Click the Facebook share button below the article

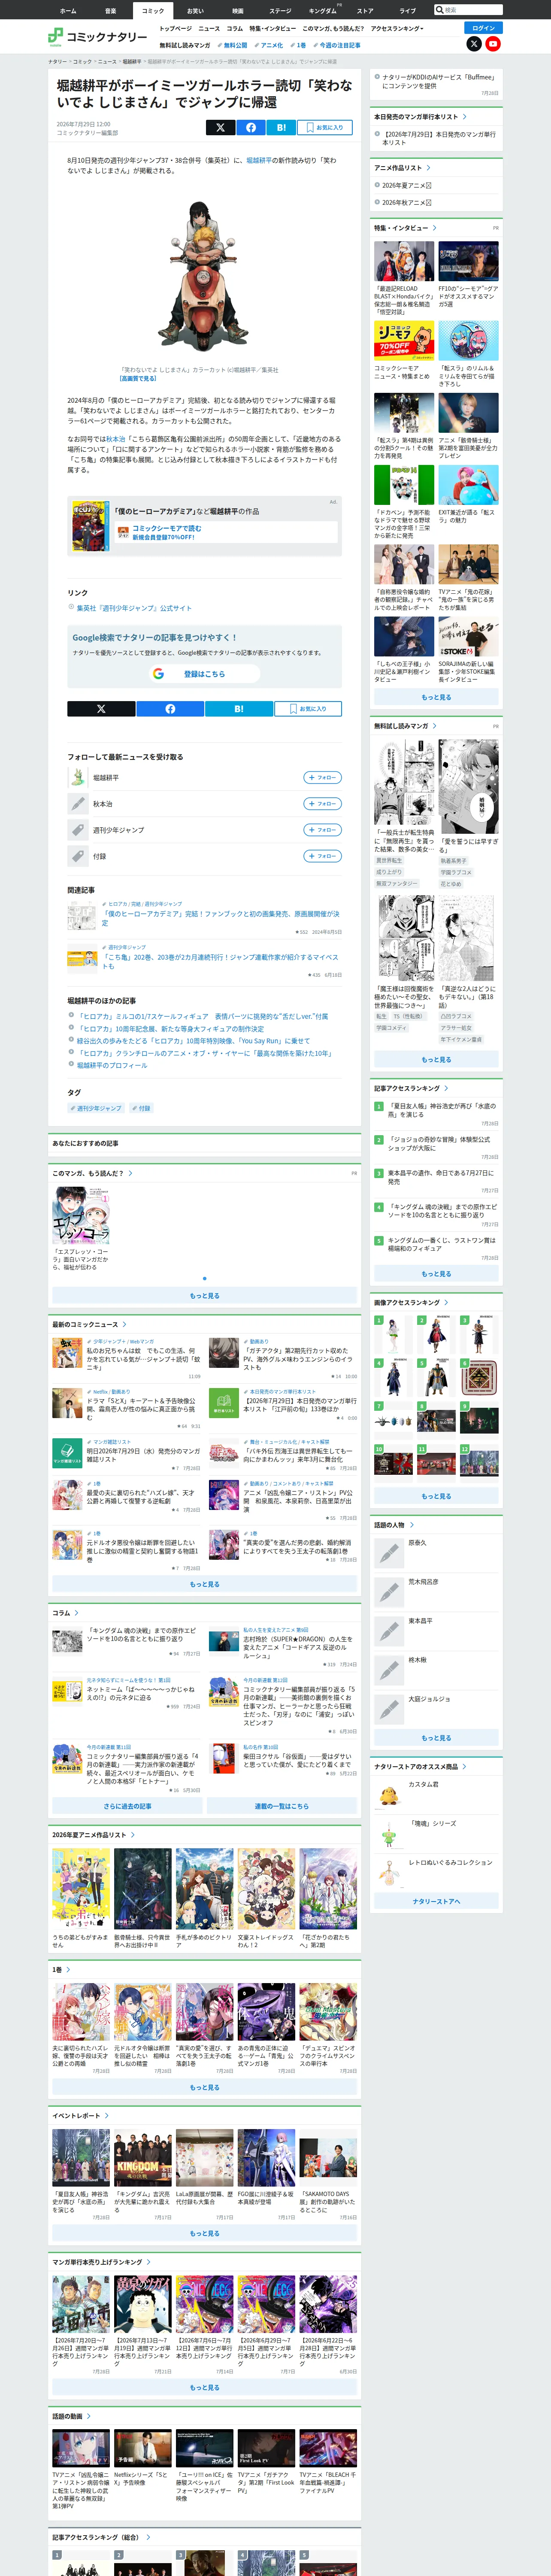tap(170, 708)
